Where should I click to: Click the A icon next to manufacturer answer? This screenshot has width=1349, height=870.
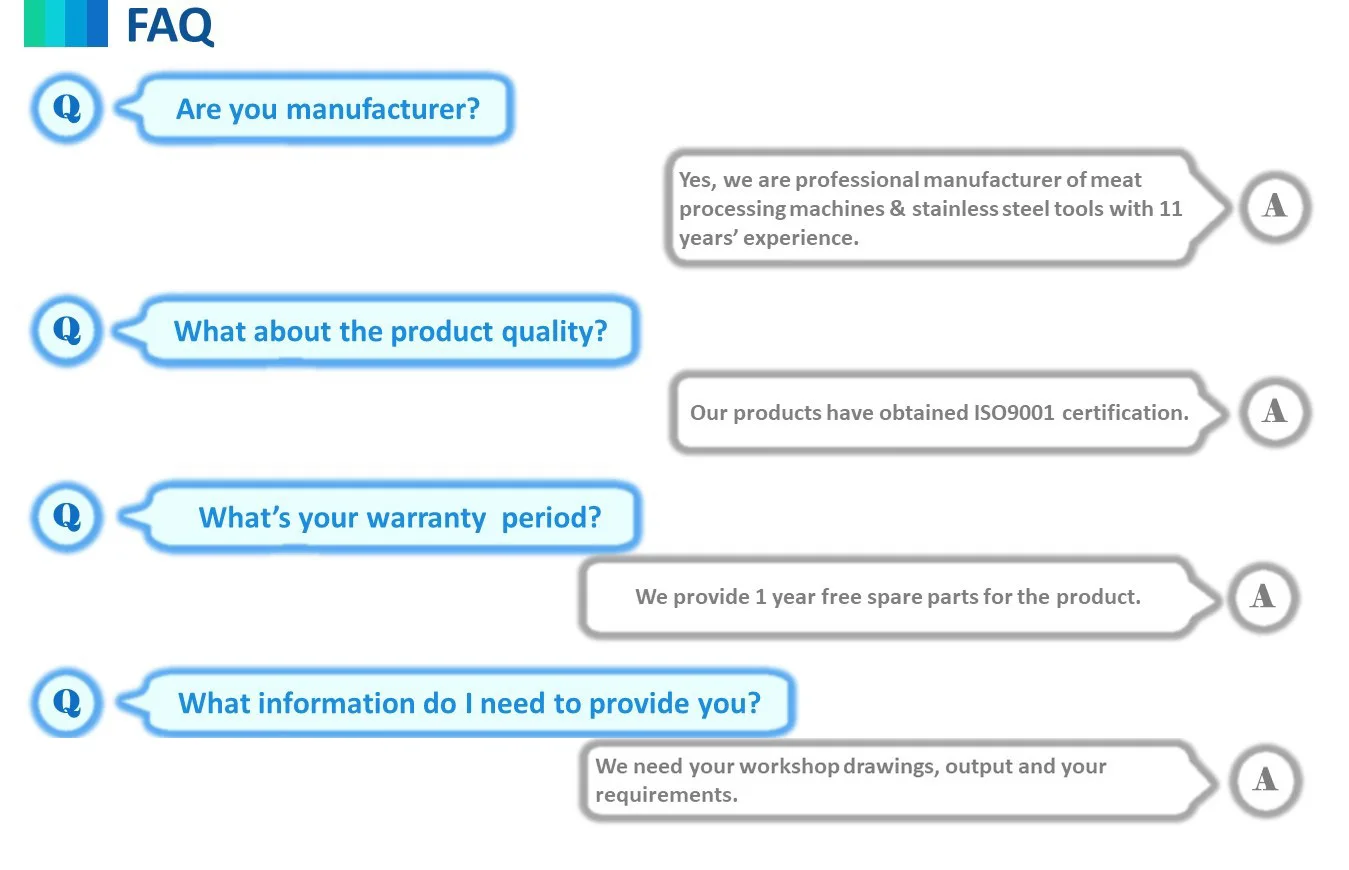(1275, 207)
